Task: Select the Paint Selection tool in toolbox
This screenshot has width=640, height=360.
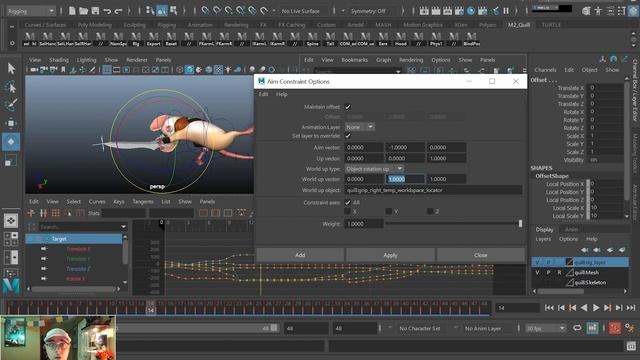Action: (x=11, y=104)
